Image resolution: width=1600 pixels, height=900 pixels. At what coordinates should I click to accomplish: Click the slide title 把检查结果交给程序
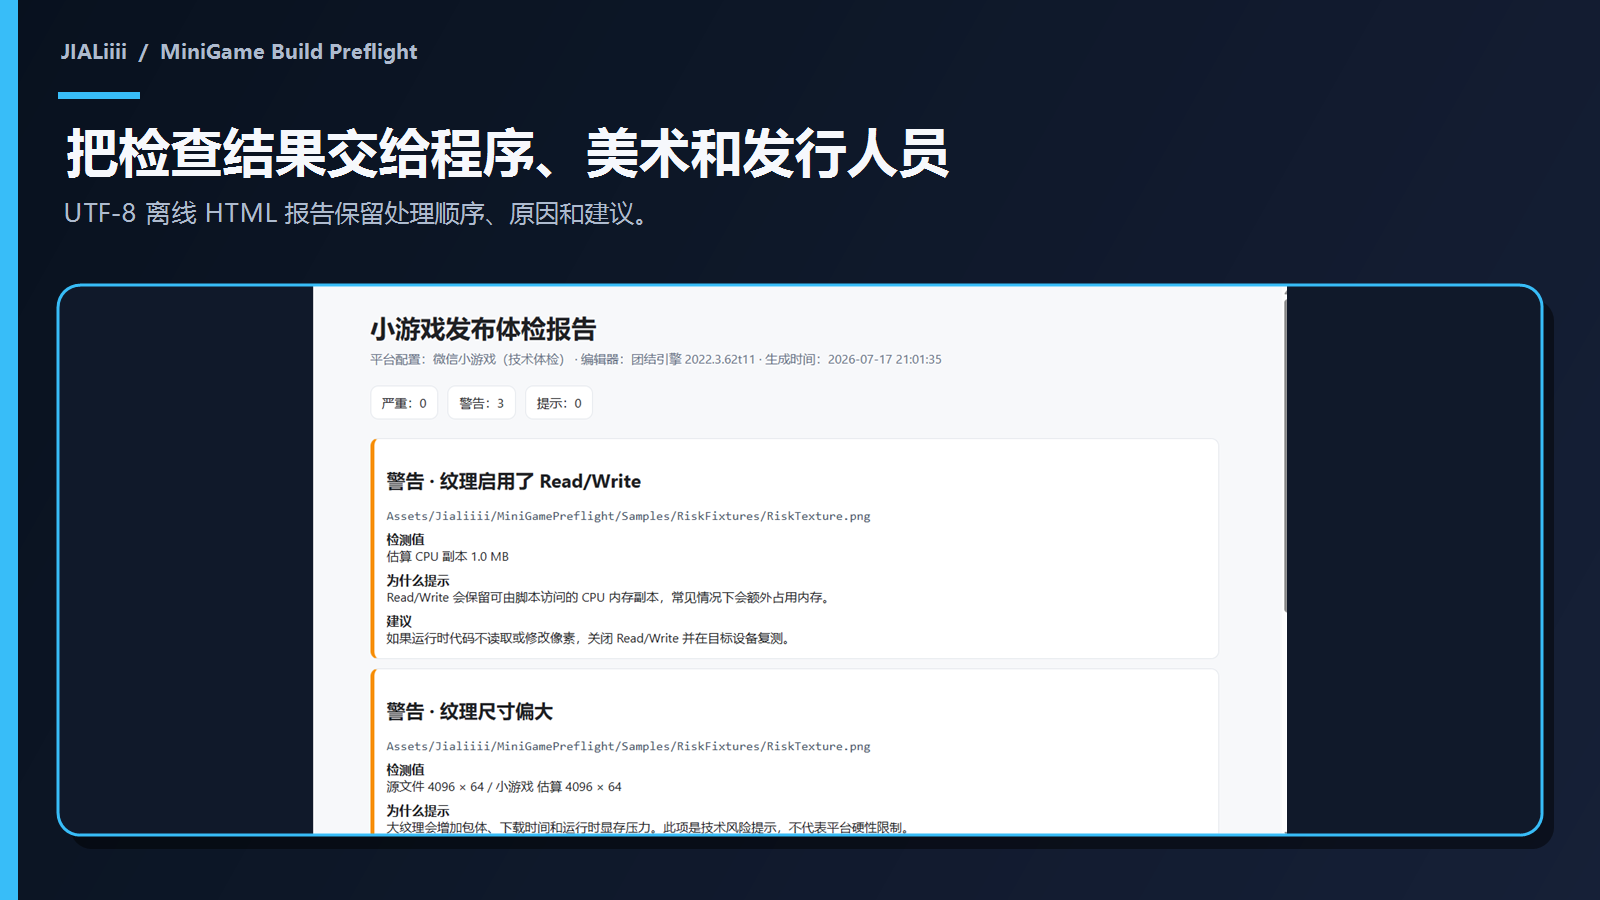(x=508, y=154)
